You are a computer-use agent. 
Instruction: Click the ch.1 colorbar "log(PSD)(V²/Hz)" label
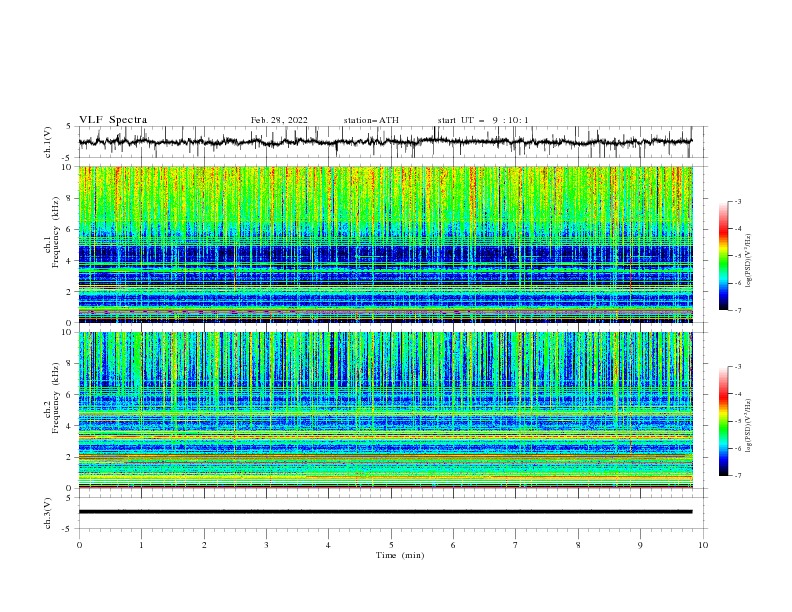[x=749, y=261]
